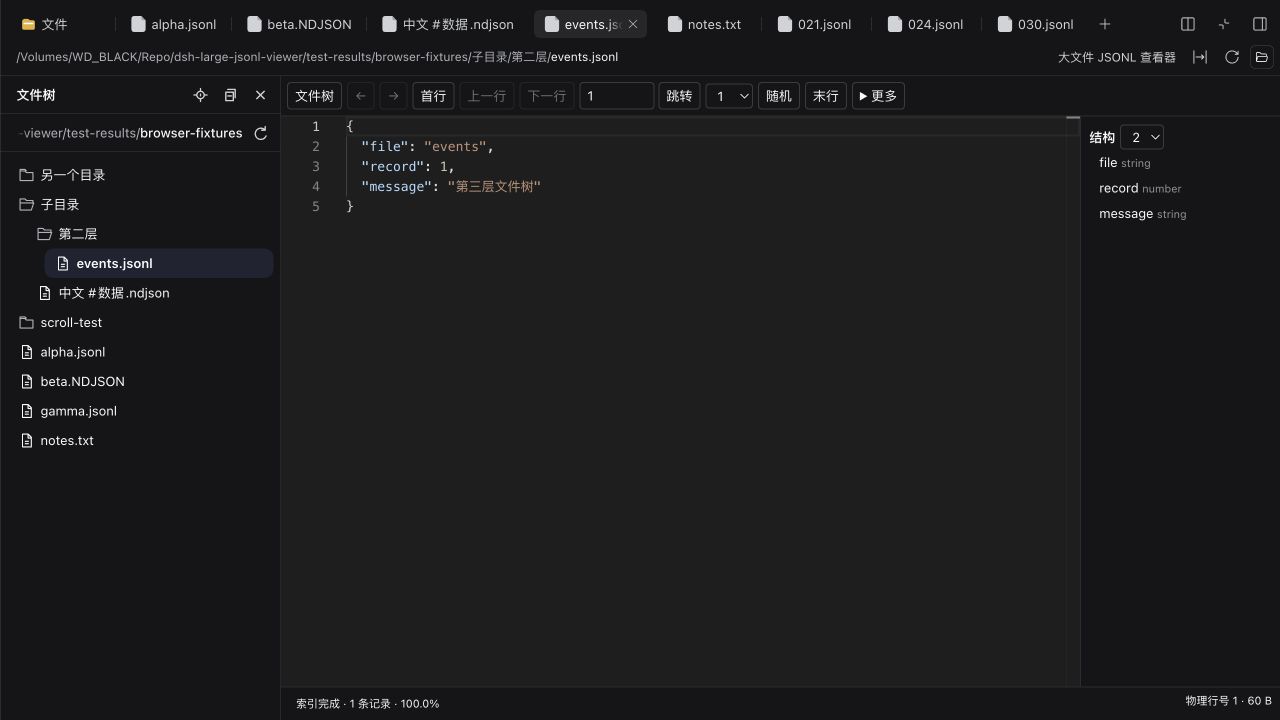Collapse all folders via the file tree header icon
Viewport: 1280px width, 720px height.
point(230,95)
